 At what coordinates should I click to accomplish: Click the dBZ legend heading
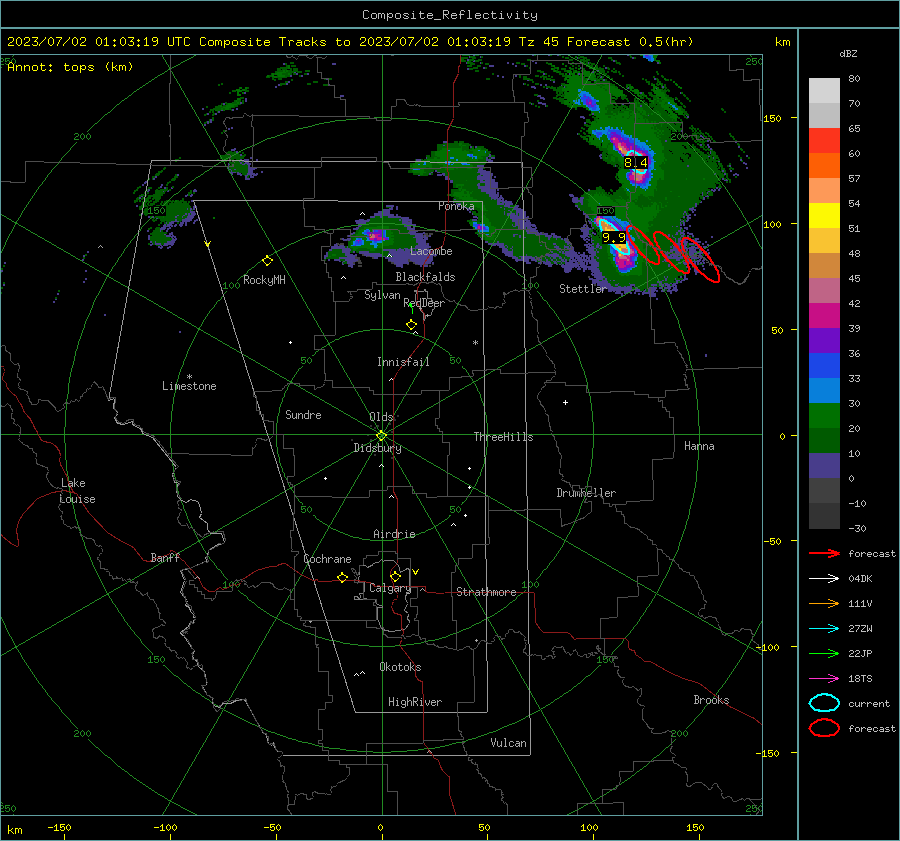[x=848, y=54]
